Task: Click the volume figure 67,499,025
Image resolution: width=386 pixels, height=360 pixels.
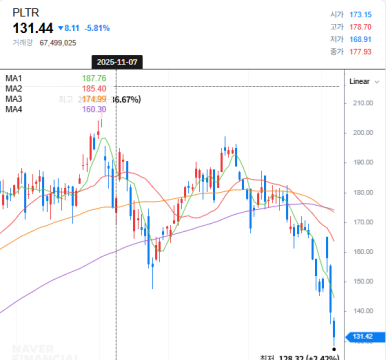Action: 58,43
